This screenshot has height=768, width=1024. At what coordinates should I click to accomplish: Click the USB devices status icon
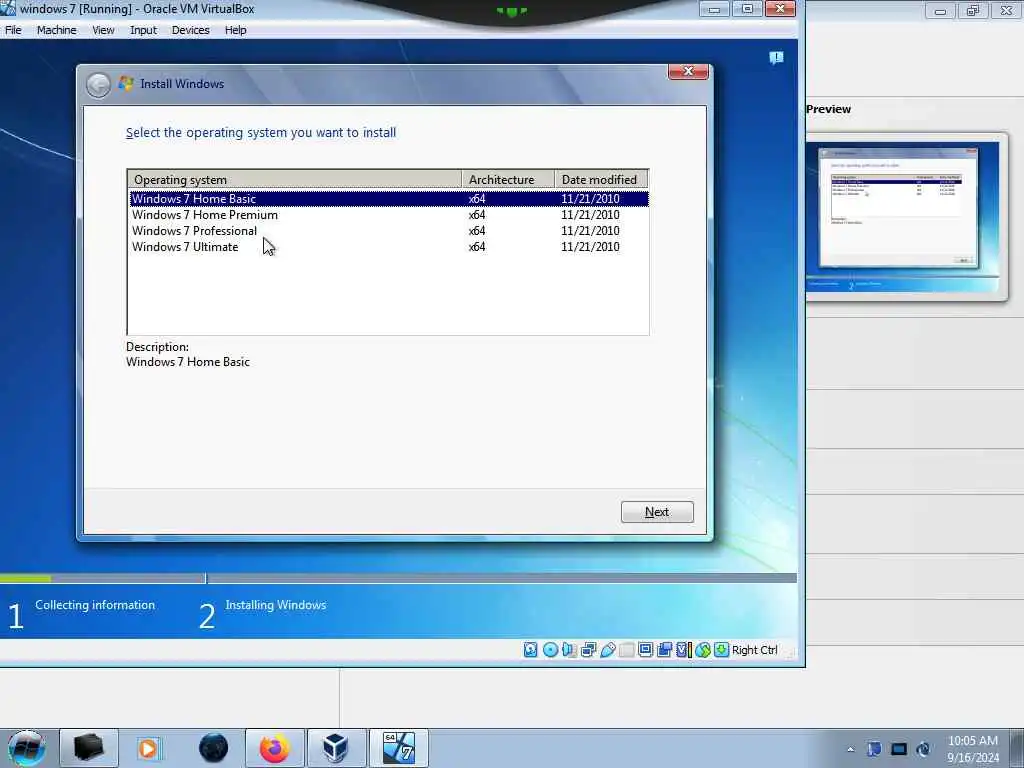coord(607,650)
